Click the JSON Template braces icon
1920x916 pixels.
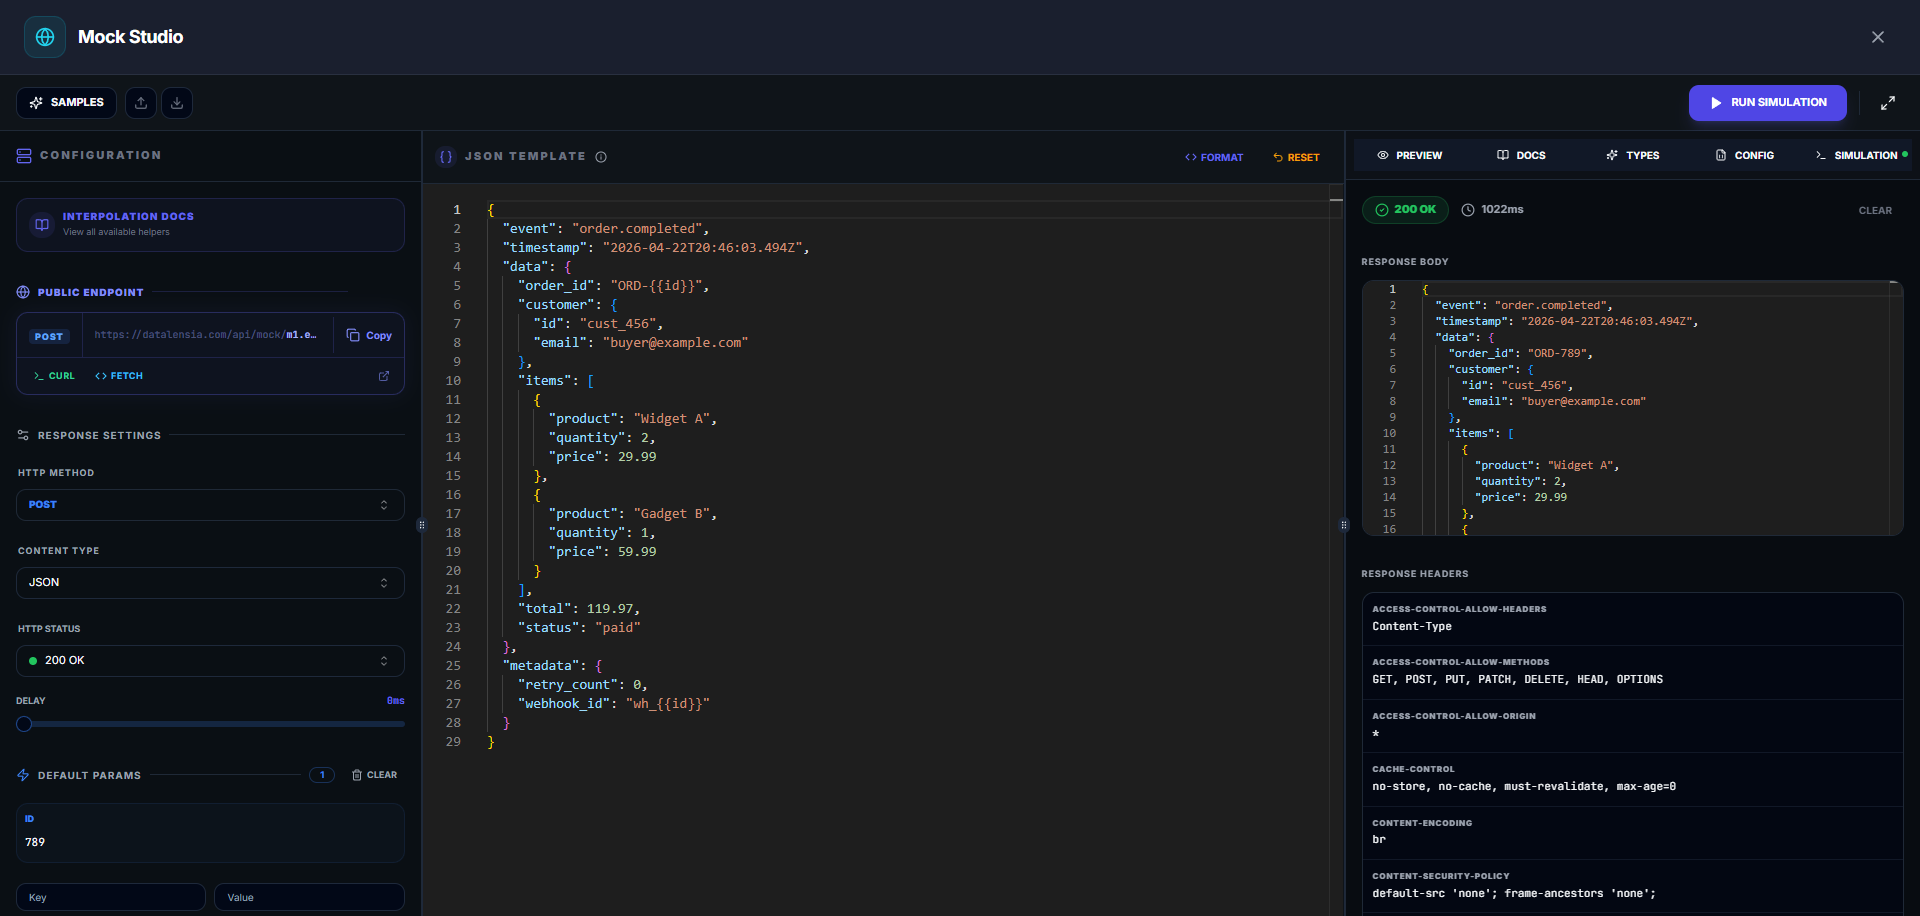446,157
